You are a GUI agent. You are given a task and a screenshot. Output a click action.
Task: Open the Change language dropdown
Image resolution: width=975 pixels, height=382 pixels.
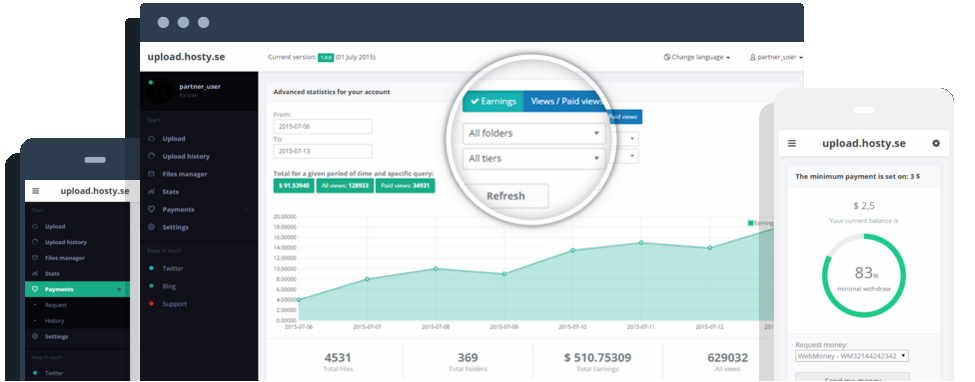pos(696,57)
